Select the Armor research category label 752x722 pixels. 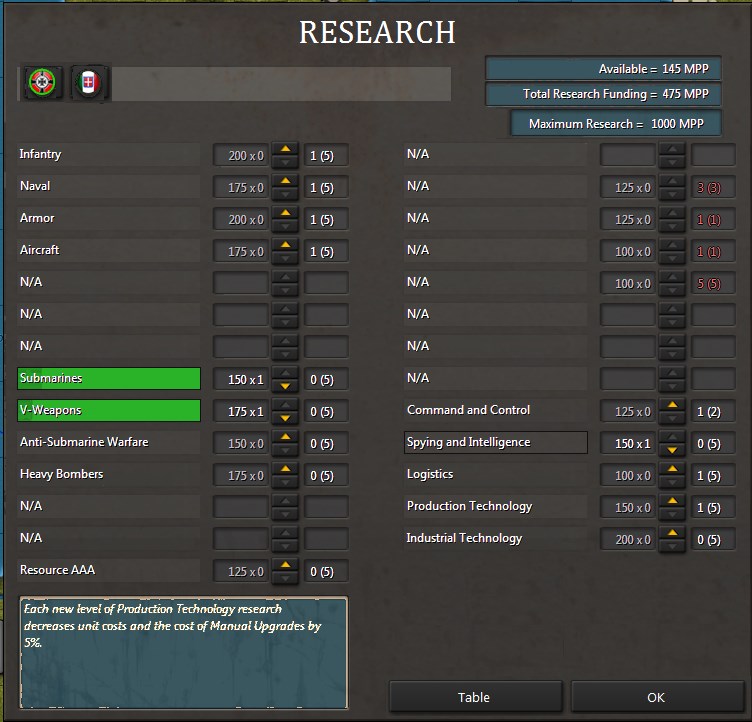pyautogui.click(x=108, y=218)
